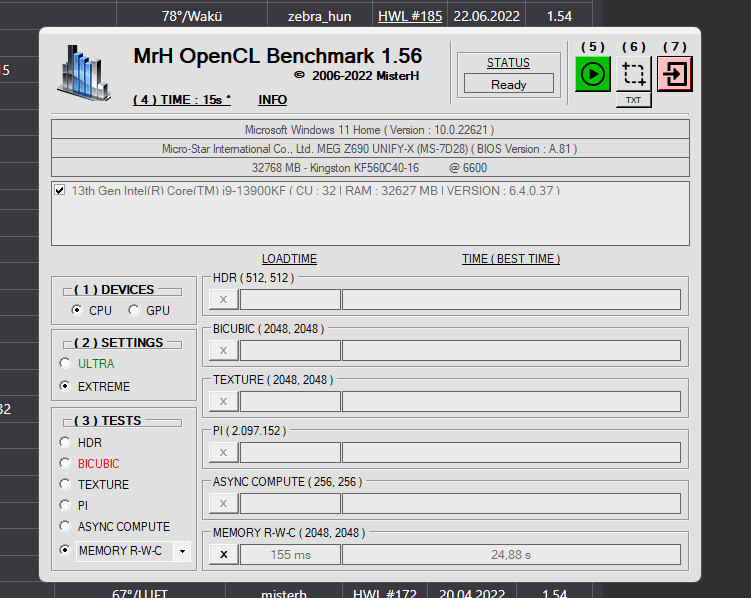Viewport: 751px width, 598px height.
Task: Click the Windows 11 Home version row
Action: pyautogui.click(x=370, y=130)
